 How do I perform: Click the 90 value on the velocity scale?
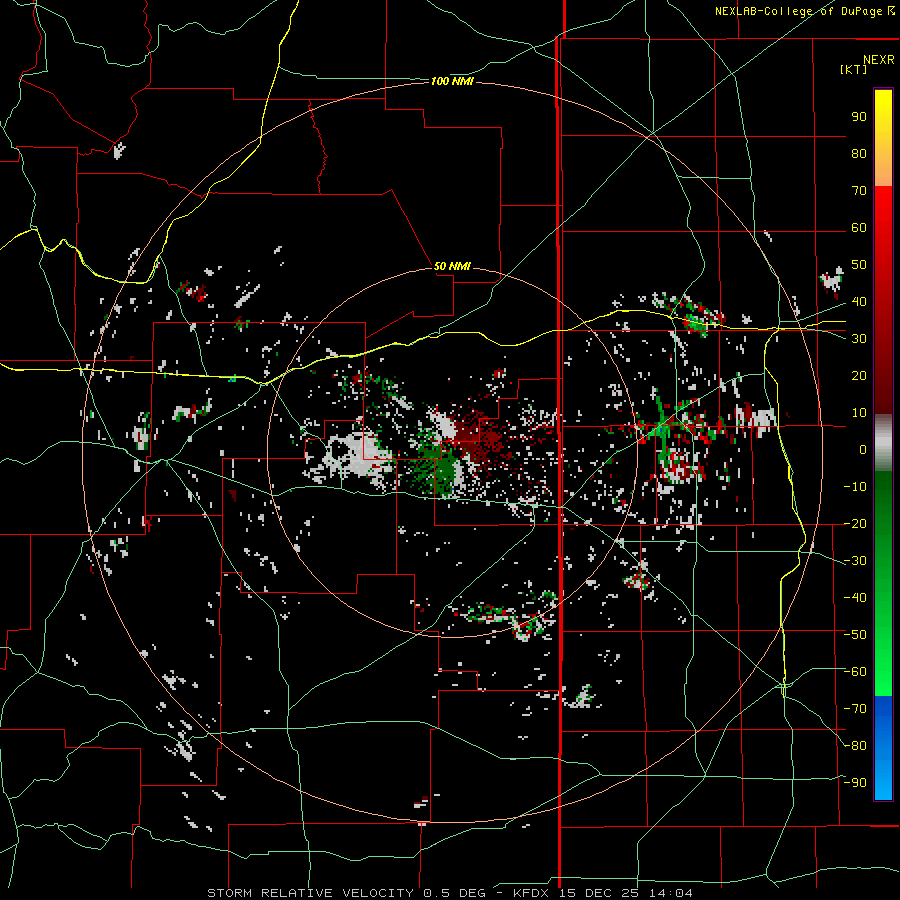point(859,117)
